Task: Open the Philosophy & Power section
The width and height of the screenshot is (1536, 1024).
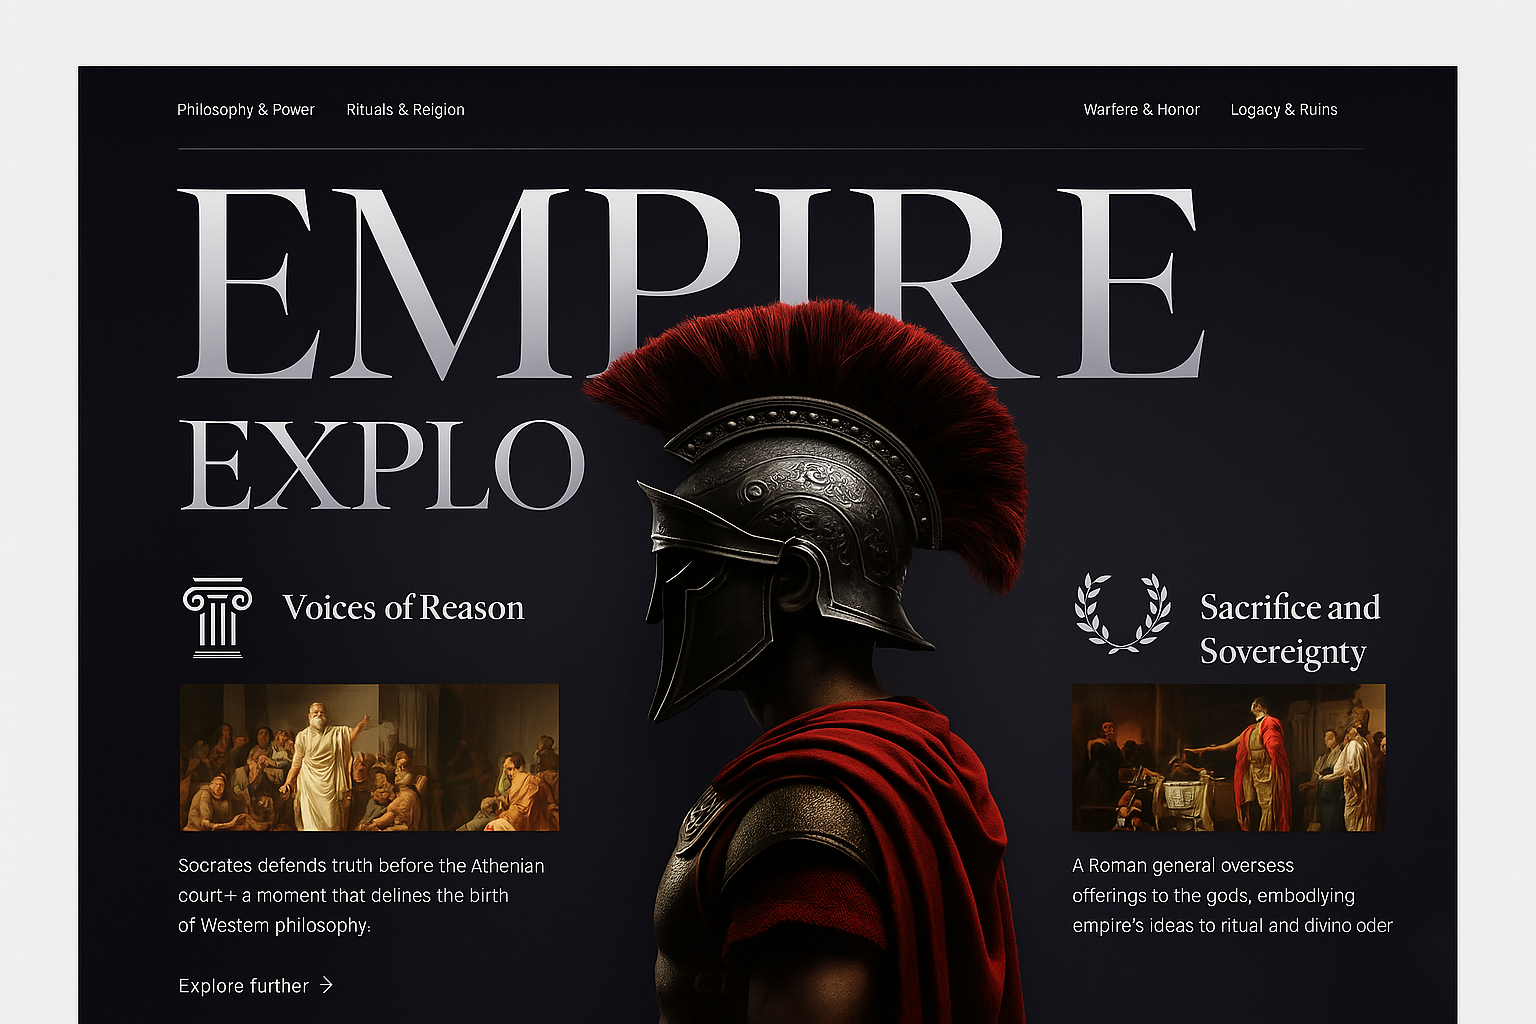Action: click(x=245, y=109)
